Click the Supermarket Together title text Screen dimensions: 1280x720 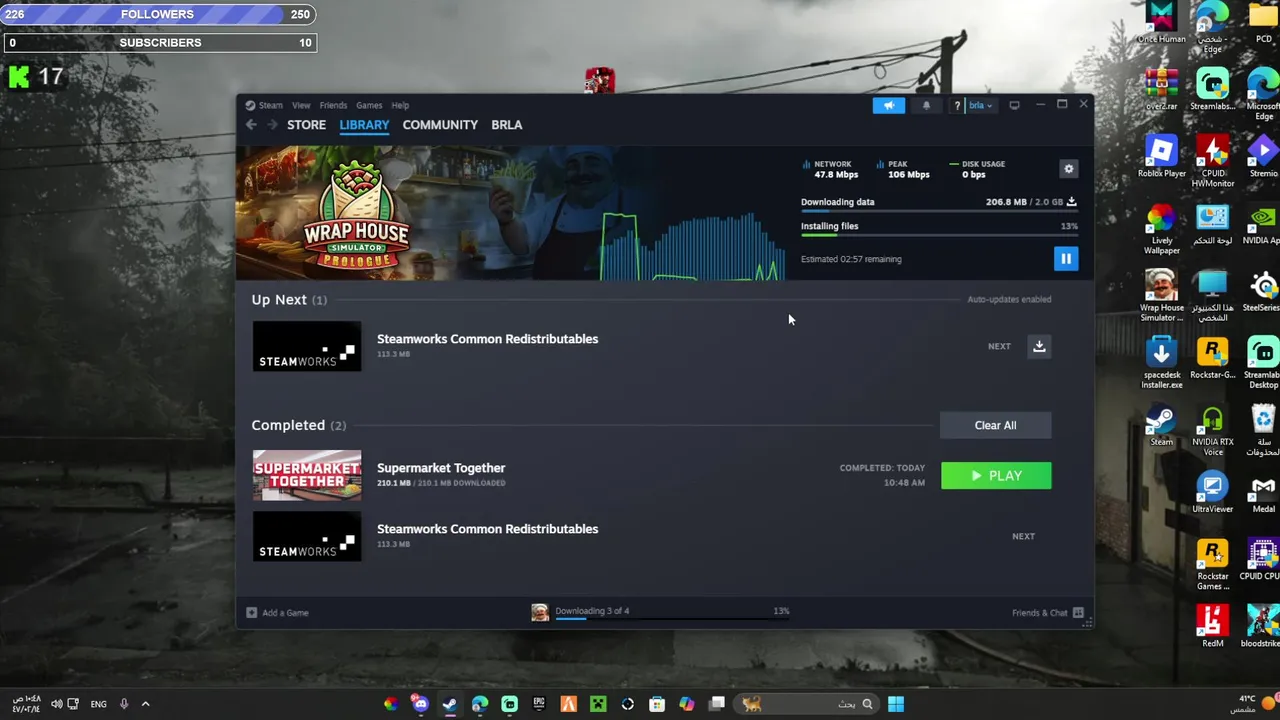pos(441,468)
